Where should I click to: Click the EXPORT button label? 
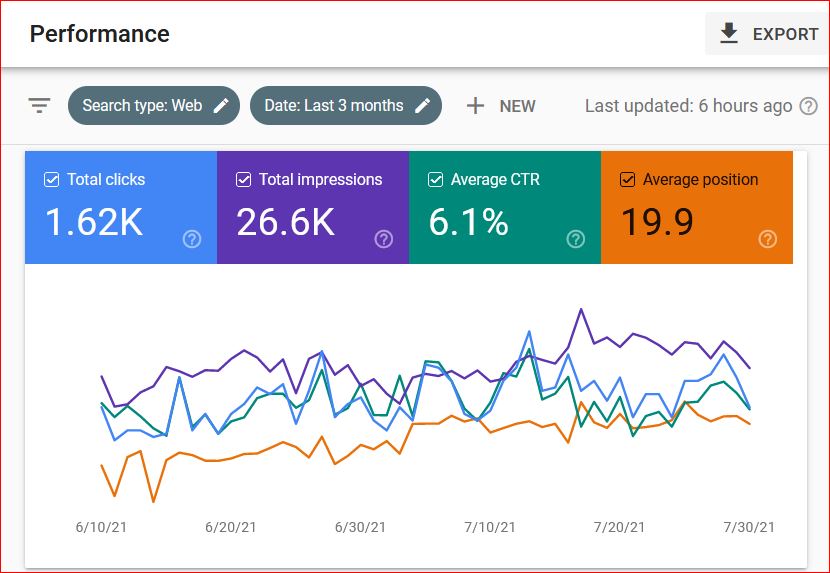(785, 34)
